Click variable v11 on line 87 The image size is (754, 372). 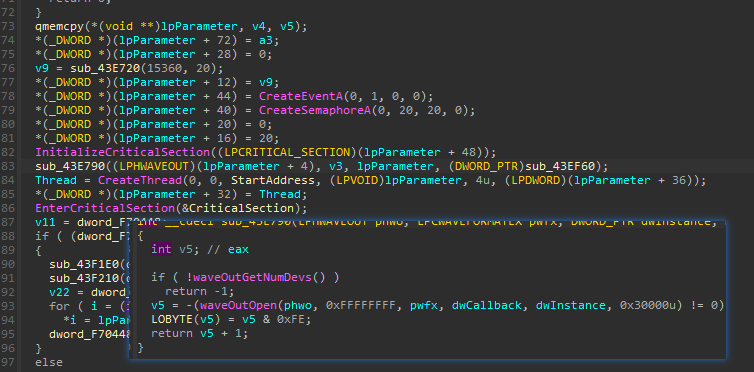tap(46, 222)
